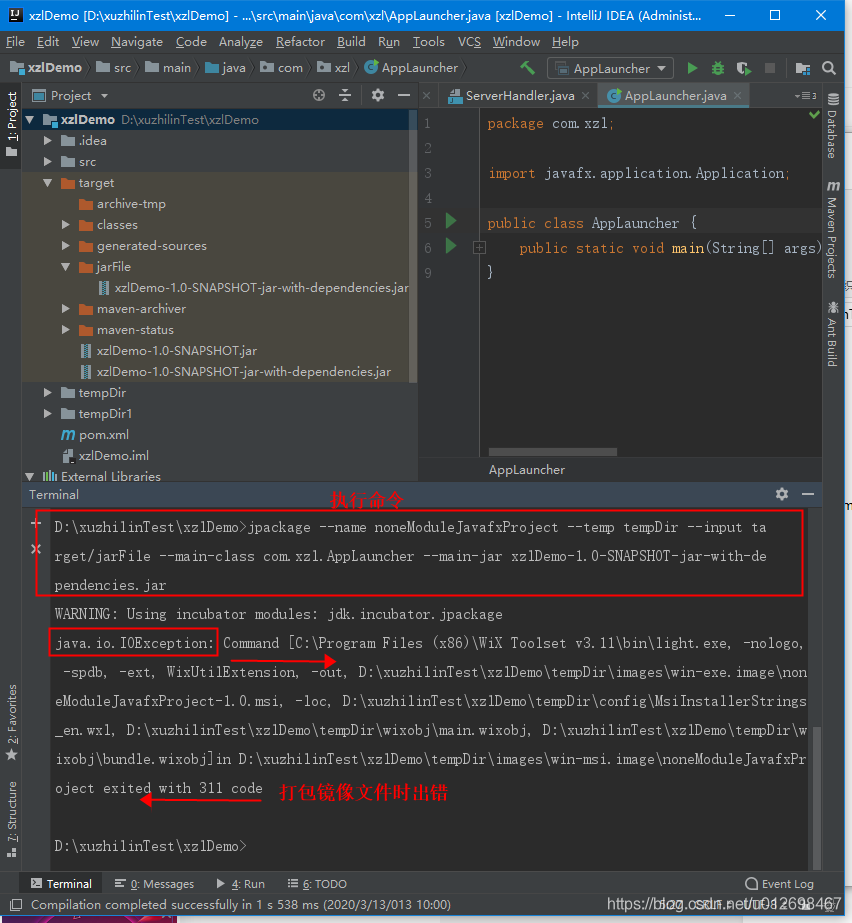Click run gutter icon beside class AppLauncher

(451, 221)
